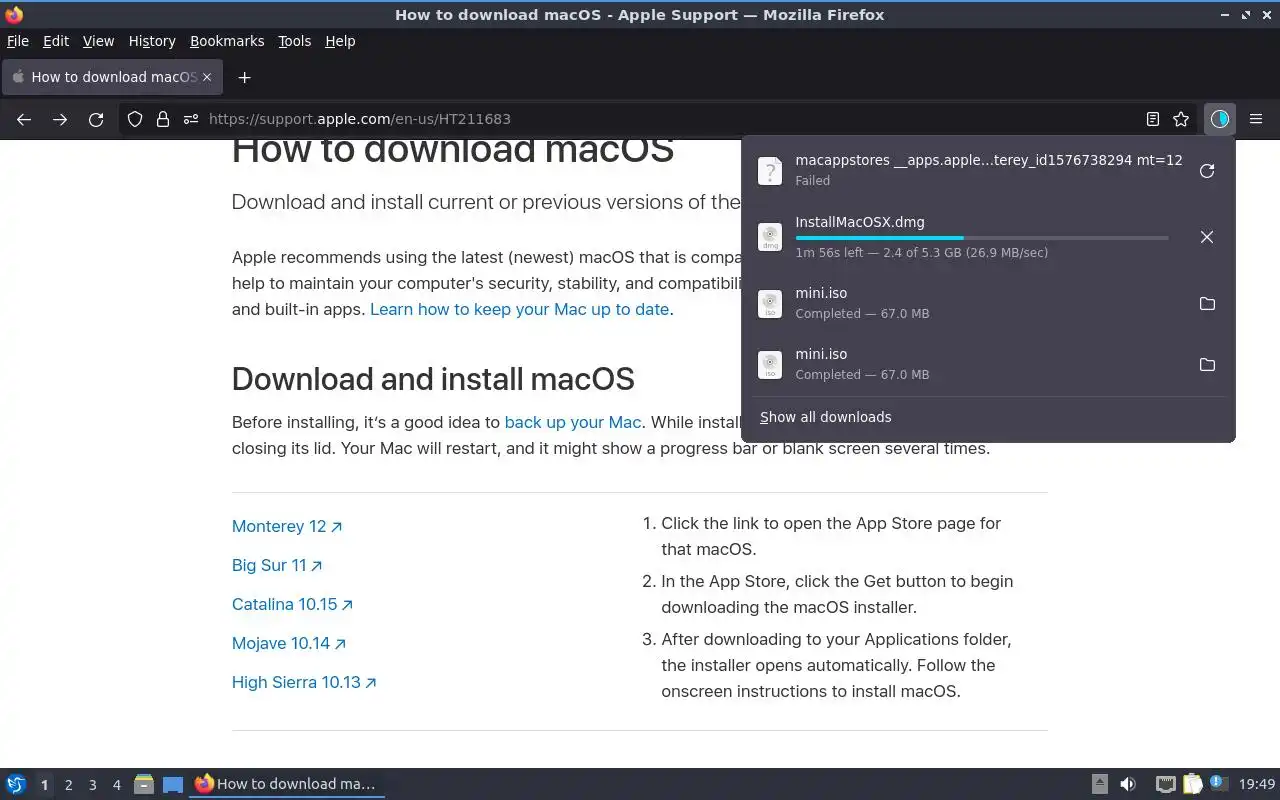Viewport: 1280px width, 800px height.
Task: Click the site security padlock icon
Action: point(163,119)
